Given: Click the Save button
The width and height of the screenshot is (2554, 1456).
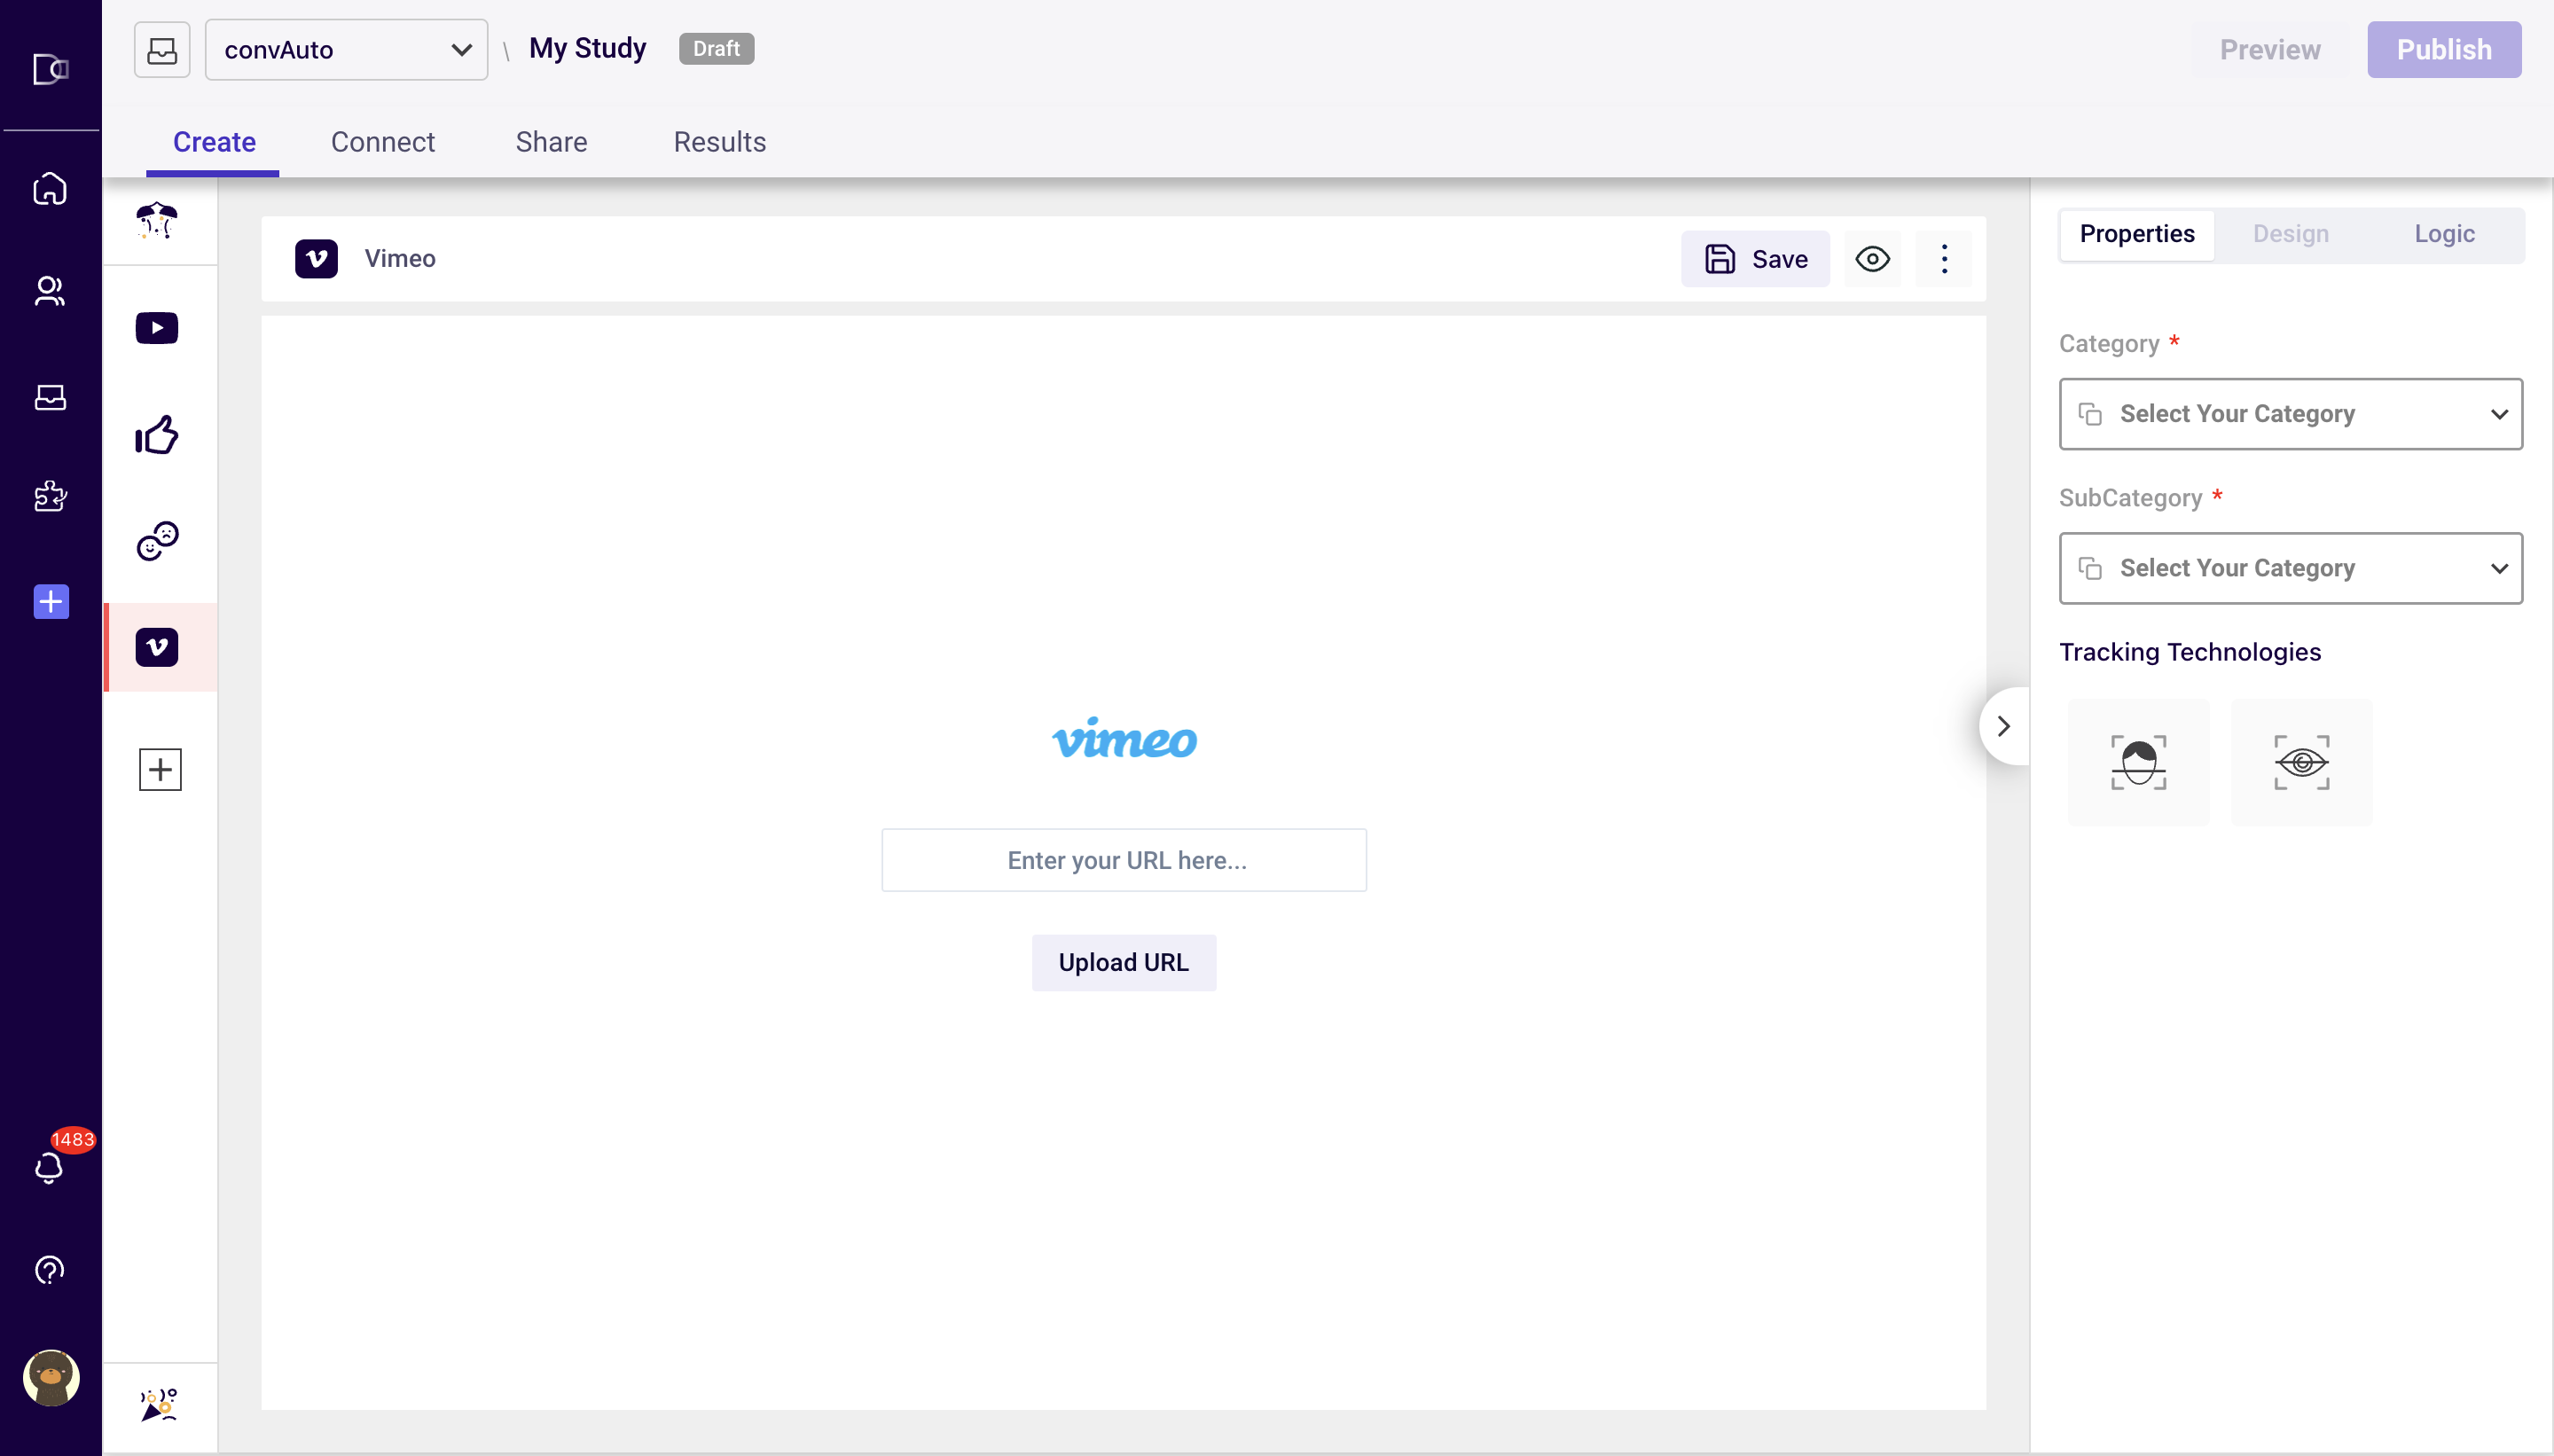Looking at the screenshot, I should pos(1755,259).
